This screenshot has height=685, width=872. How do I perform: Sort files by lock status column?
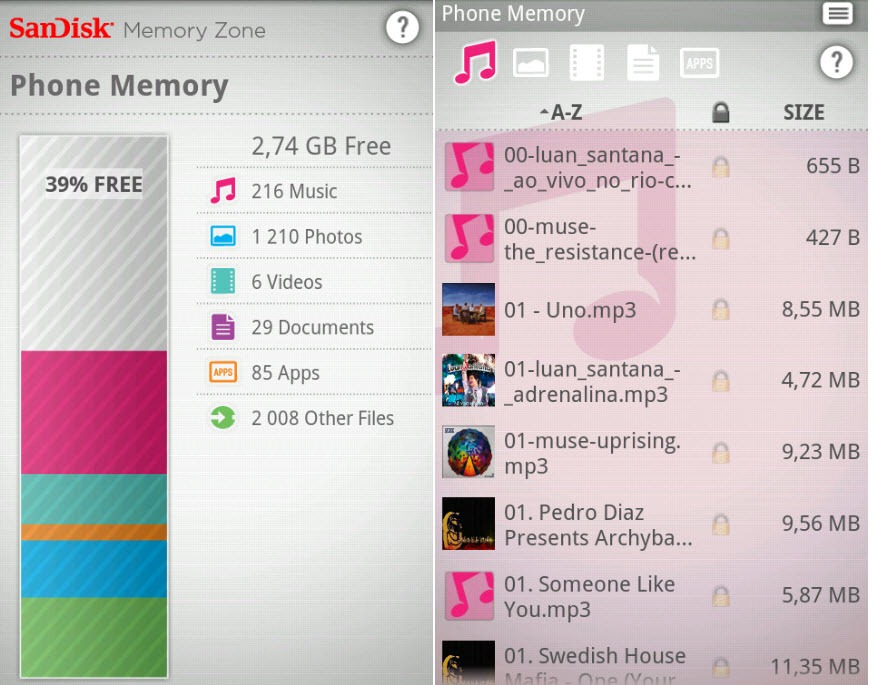[720, 113]
